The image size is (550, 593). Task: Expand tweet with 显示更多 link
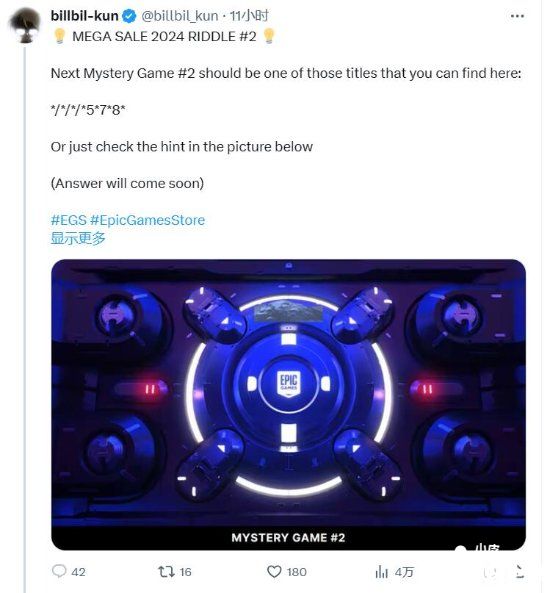coord(78,238)
